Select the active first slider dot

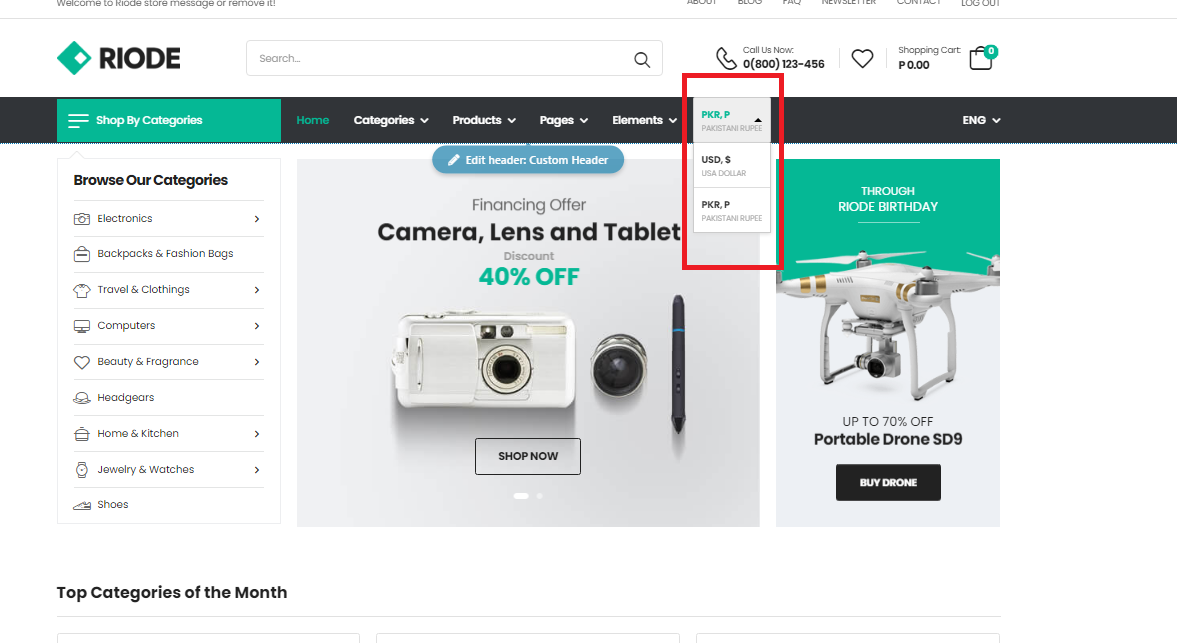(520, 496)
